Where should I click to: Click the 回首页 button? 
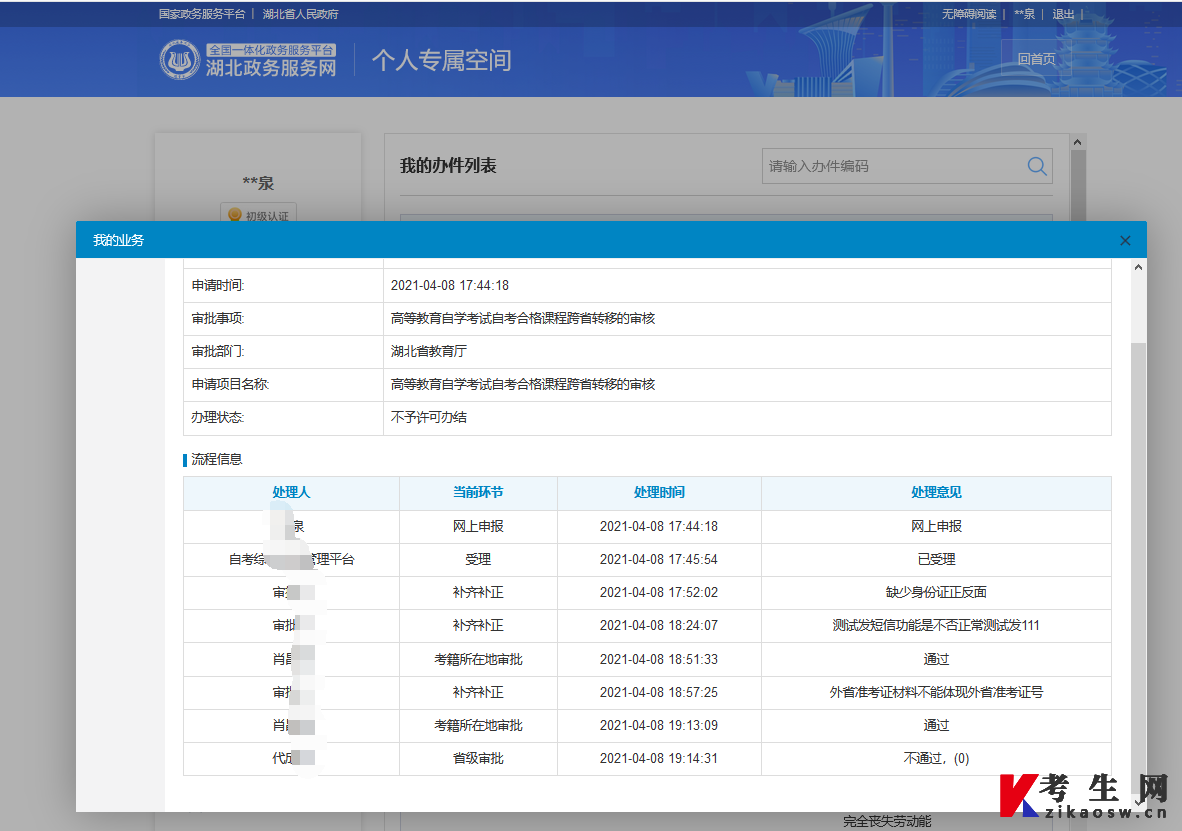click(1037, 59)
